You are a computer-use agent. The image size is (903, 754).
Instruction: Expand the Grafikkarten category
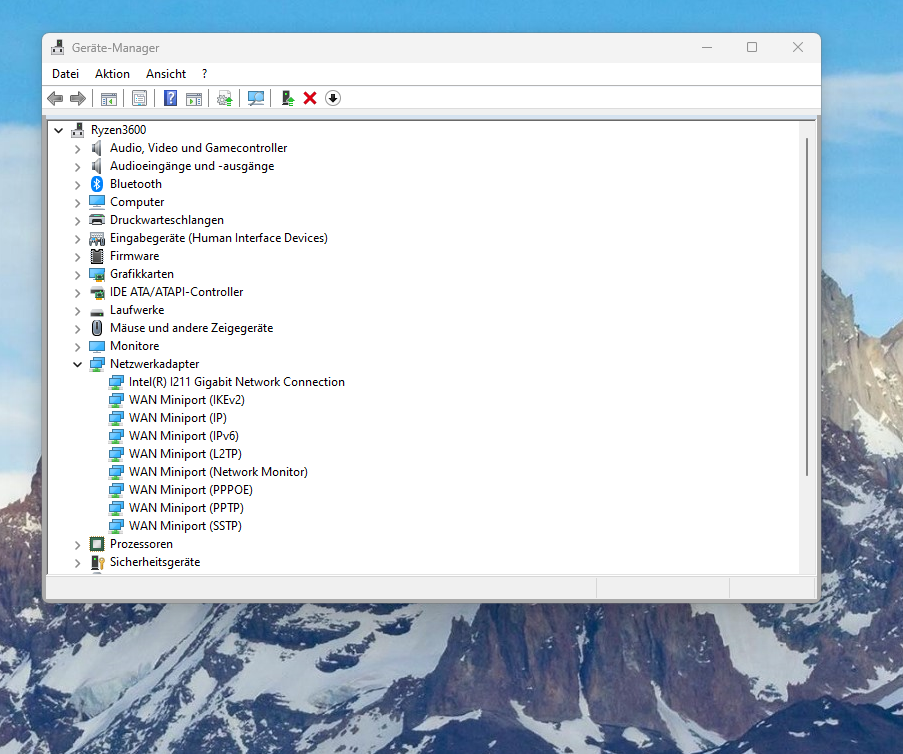point(77,273)
